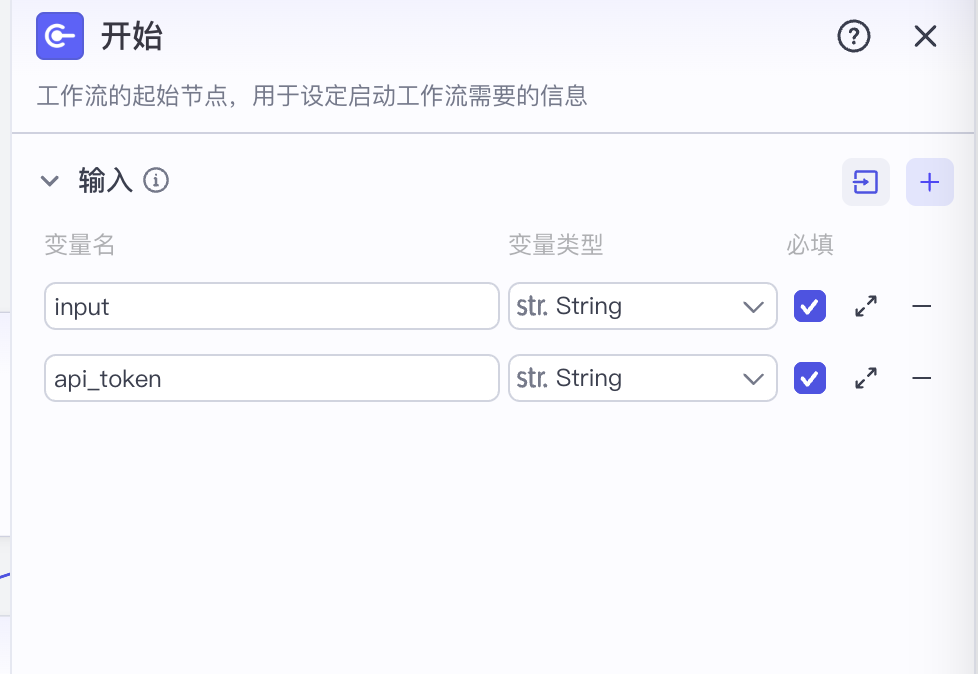The height and width of the screenshot is (674, 978).
Task: Click the info icon beside 输入
Action: 156,181
